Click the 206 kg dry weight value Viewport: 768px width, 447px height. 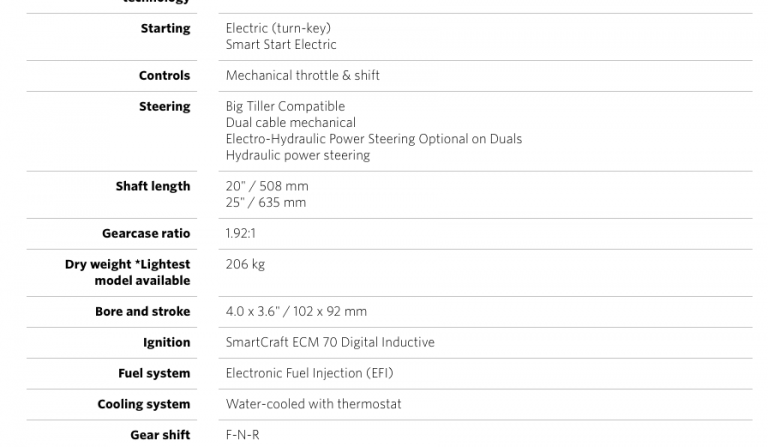point(245,264)
